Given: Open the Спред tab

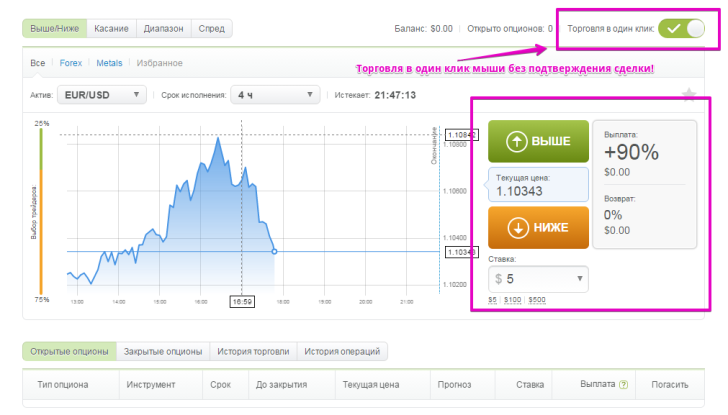Looking at the screenshot, I should 211,29.
